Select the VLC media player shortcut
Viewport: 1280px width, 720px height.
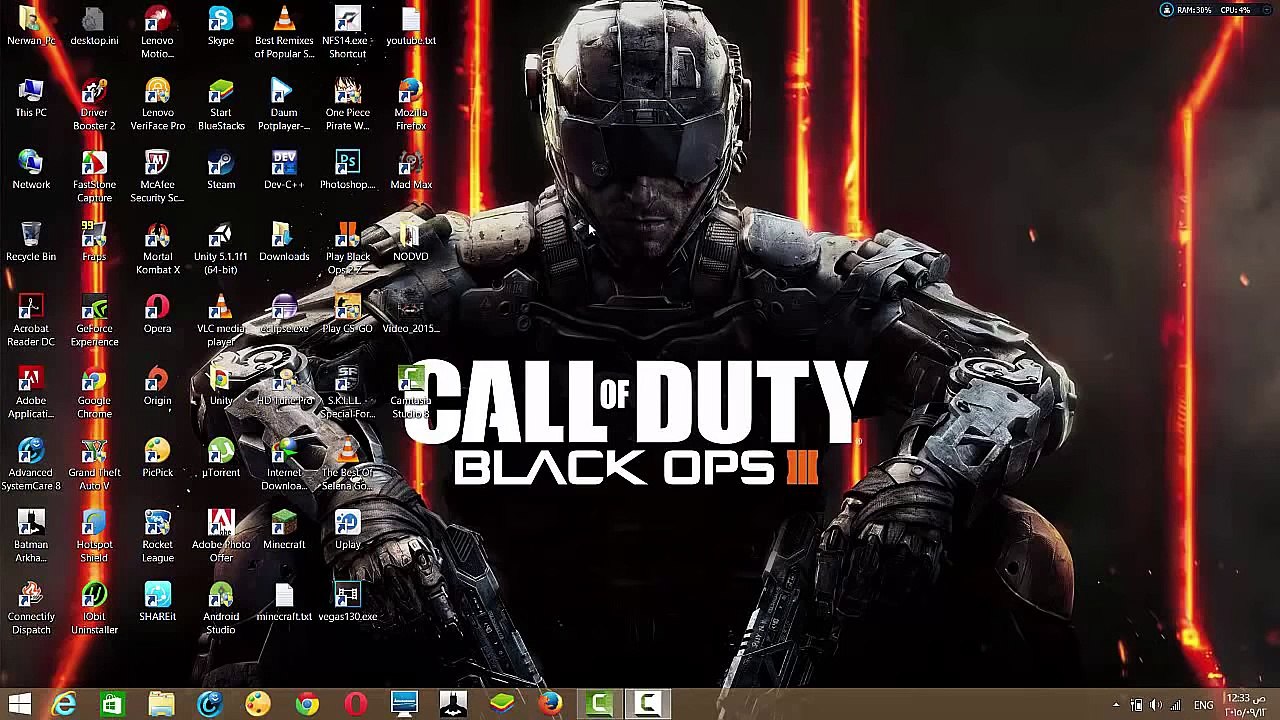pyautogui.click(x=221, y=321)
